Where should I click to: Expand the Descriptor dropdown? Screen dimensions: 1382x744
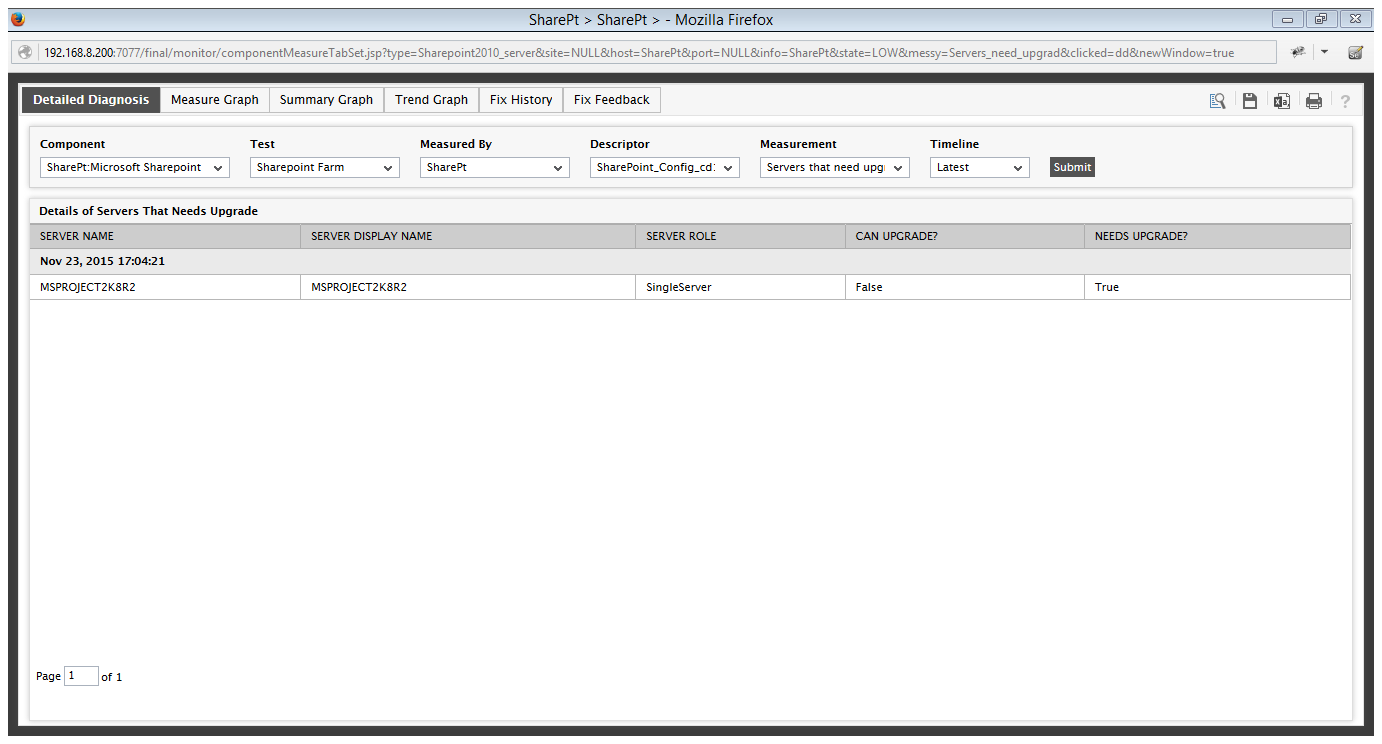coord(665,168)
